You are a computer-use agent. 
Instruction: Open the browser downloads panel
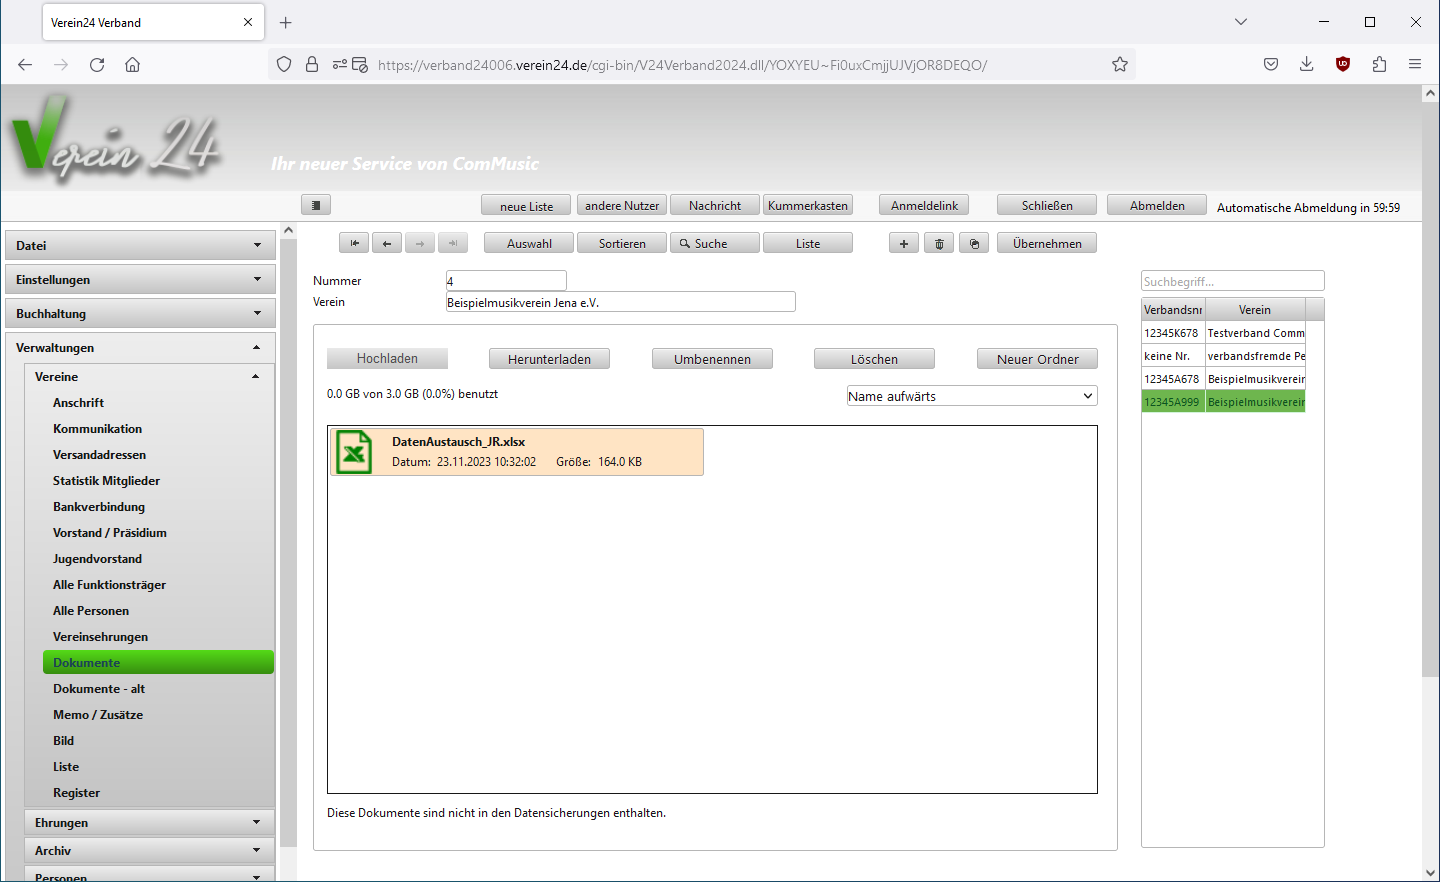pyautogui.click(x=1307, y=65)
